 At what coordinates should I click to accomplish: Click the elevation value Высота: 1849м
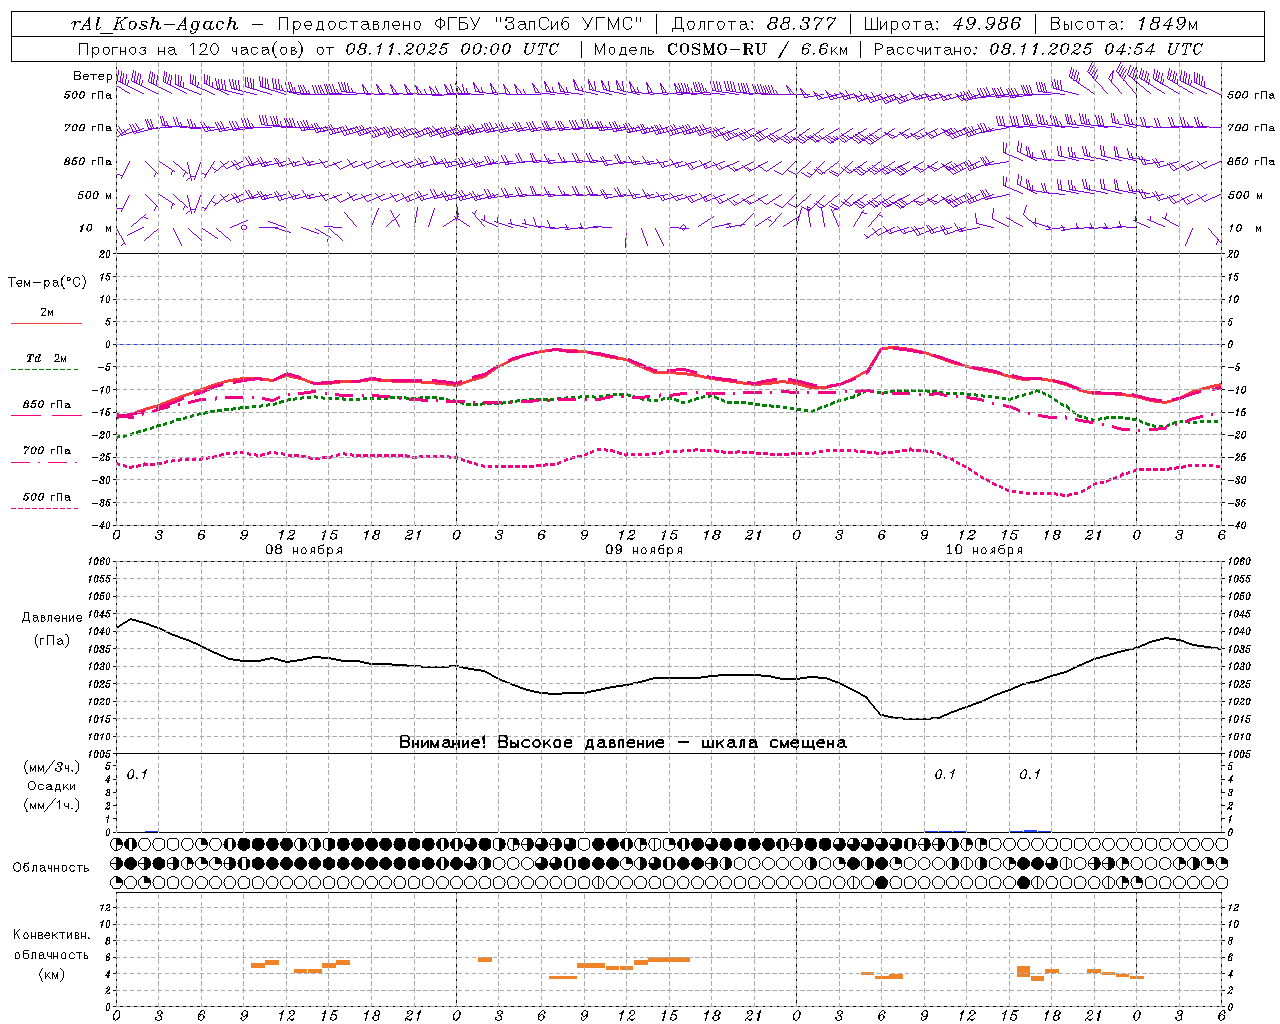[x=1124, y=24]
